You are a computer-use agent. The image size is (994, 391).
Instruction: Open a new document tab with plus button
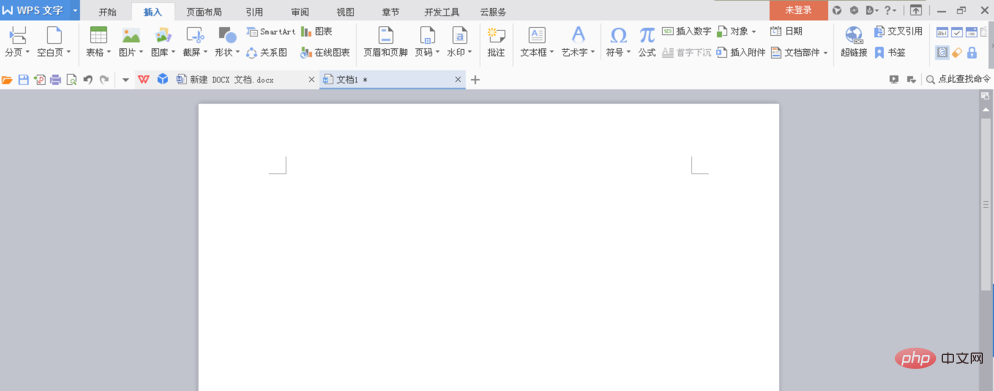[x=475, y=79]
